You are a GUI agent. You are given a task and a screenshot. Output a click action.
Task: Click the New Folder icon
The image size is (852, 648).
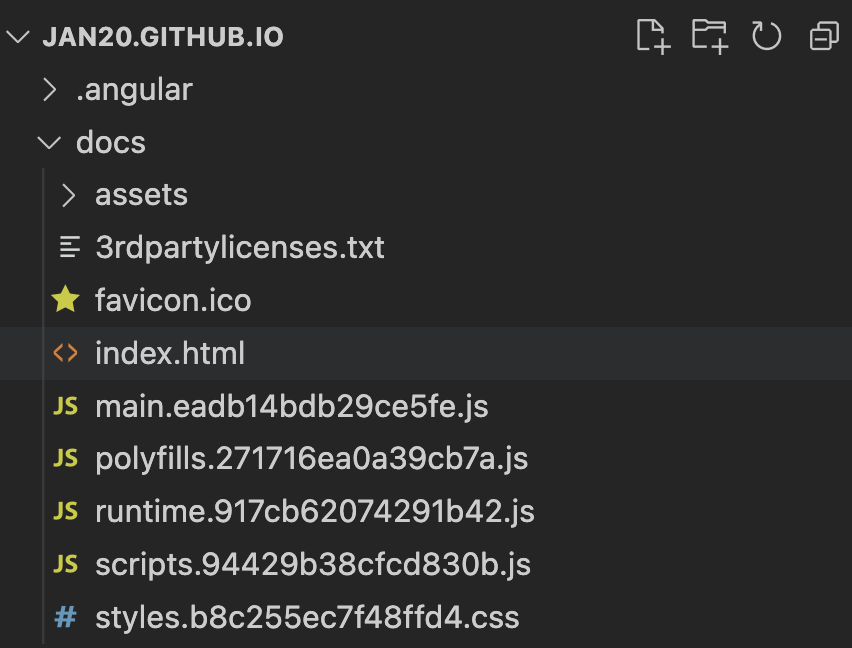[x=709, y=37]
